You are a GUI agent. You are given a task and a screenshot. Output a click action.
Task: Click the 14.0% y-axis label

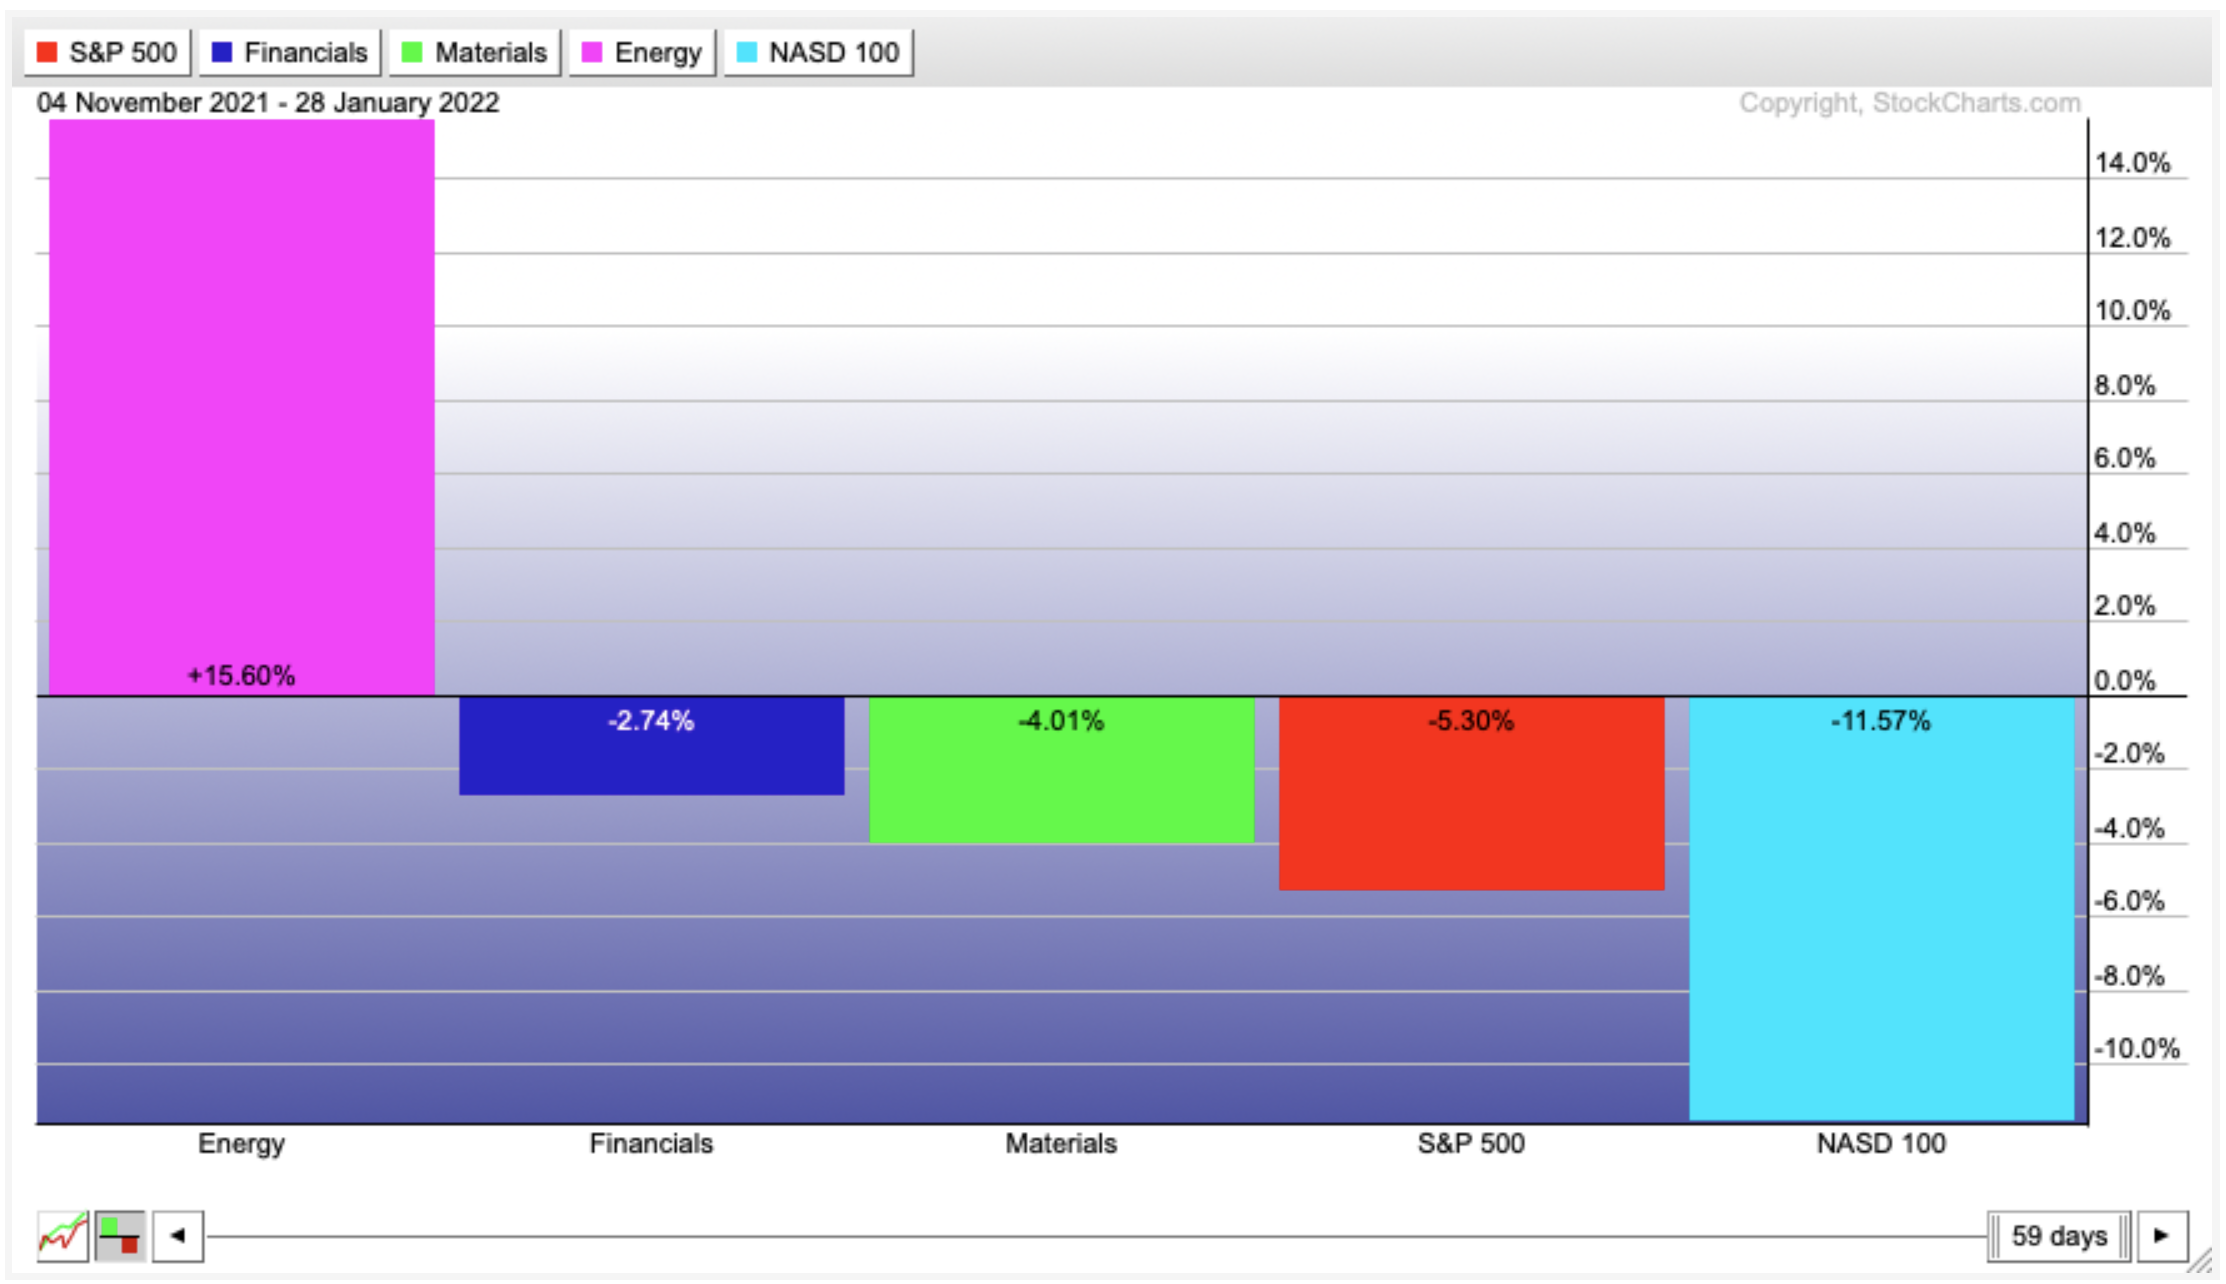(x=2133, y=163)
